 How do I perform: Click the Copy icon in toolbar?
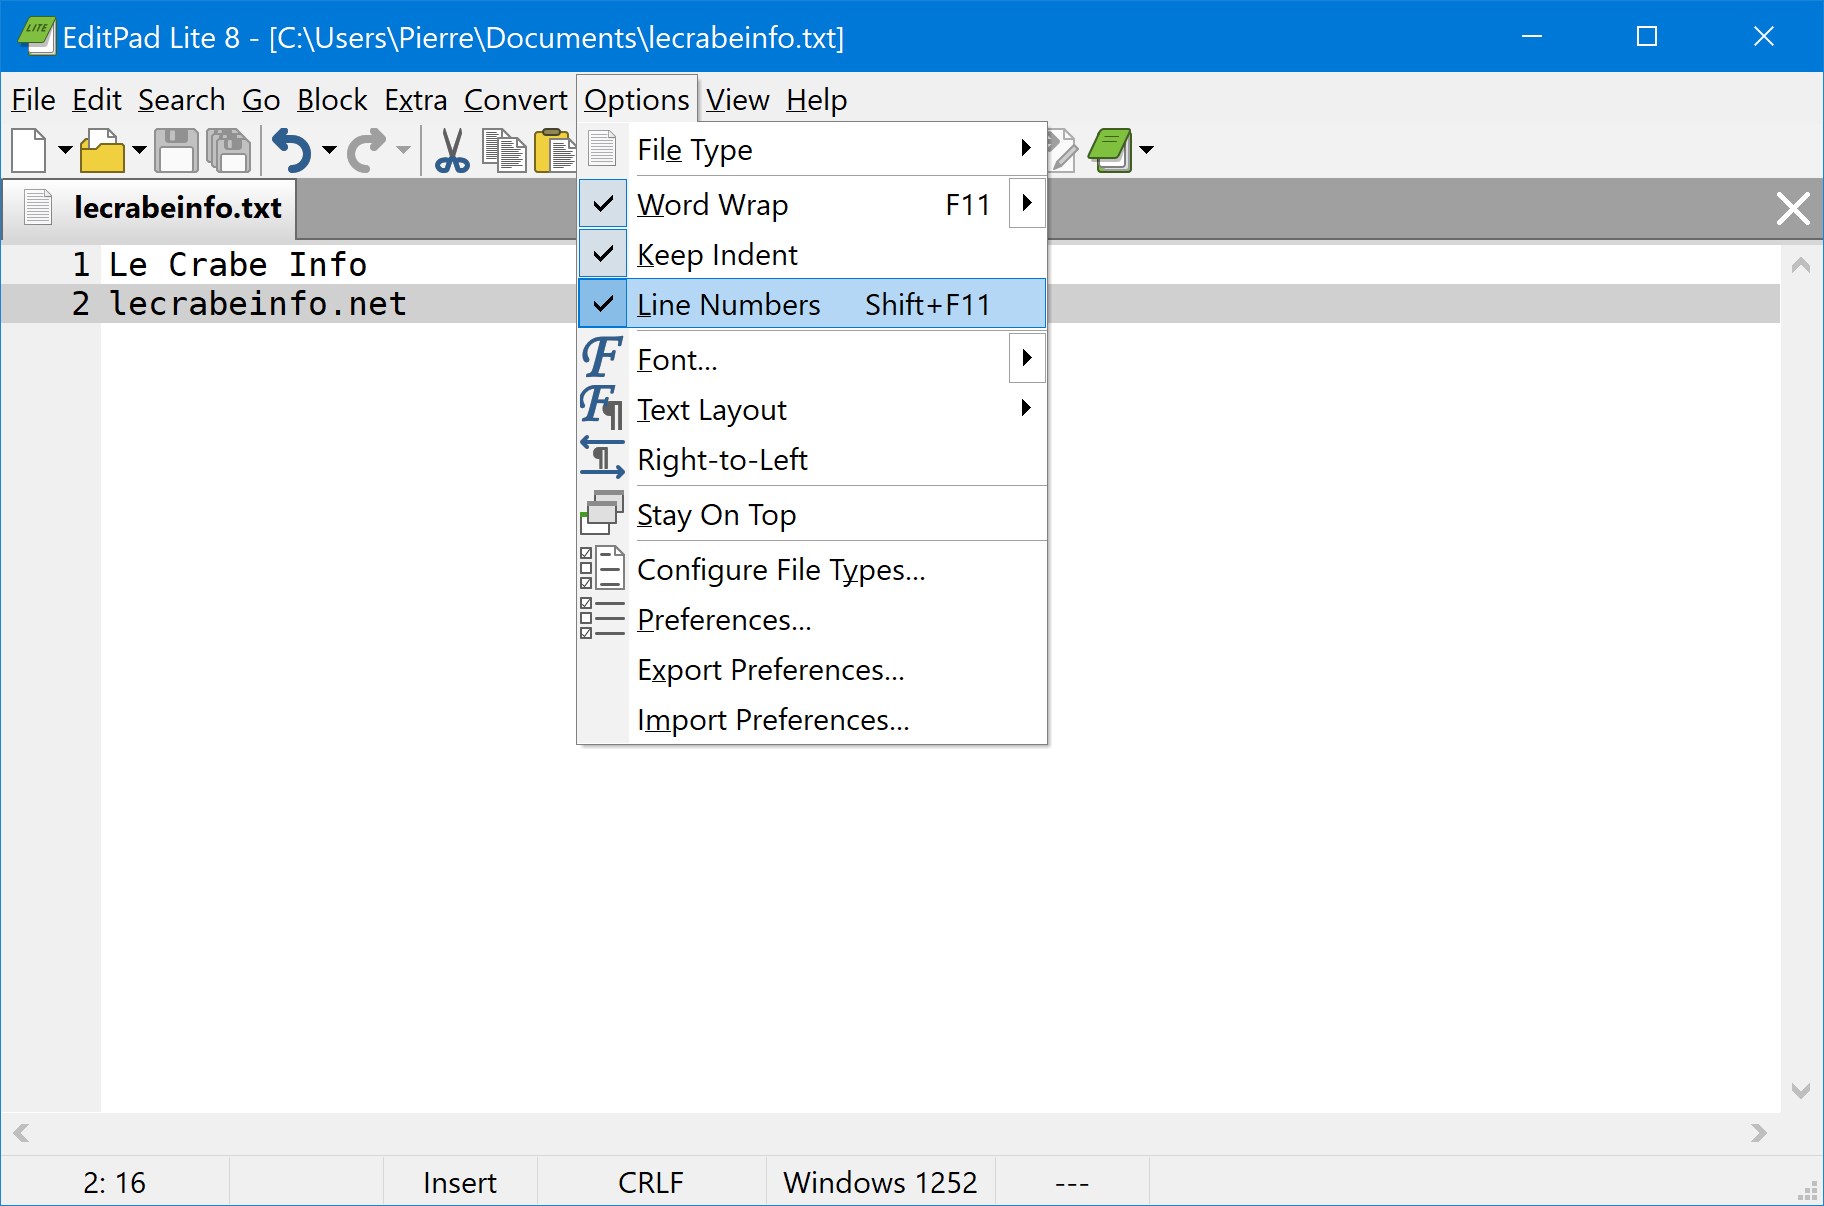point(504,151)
